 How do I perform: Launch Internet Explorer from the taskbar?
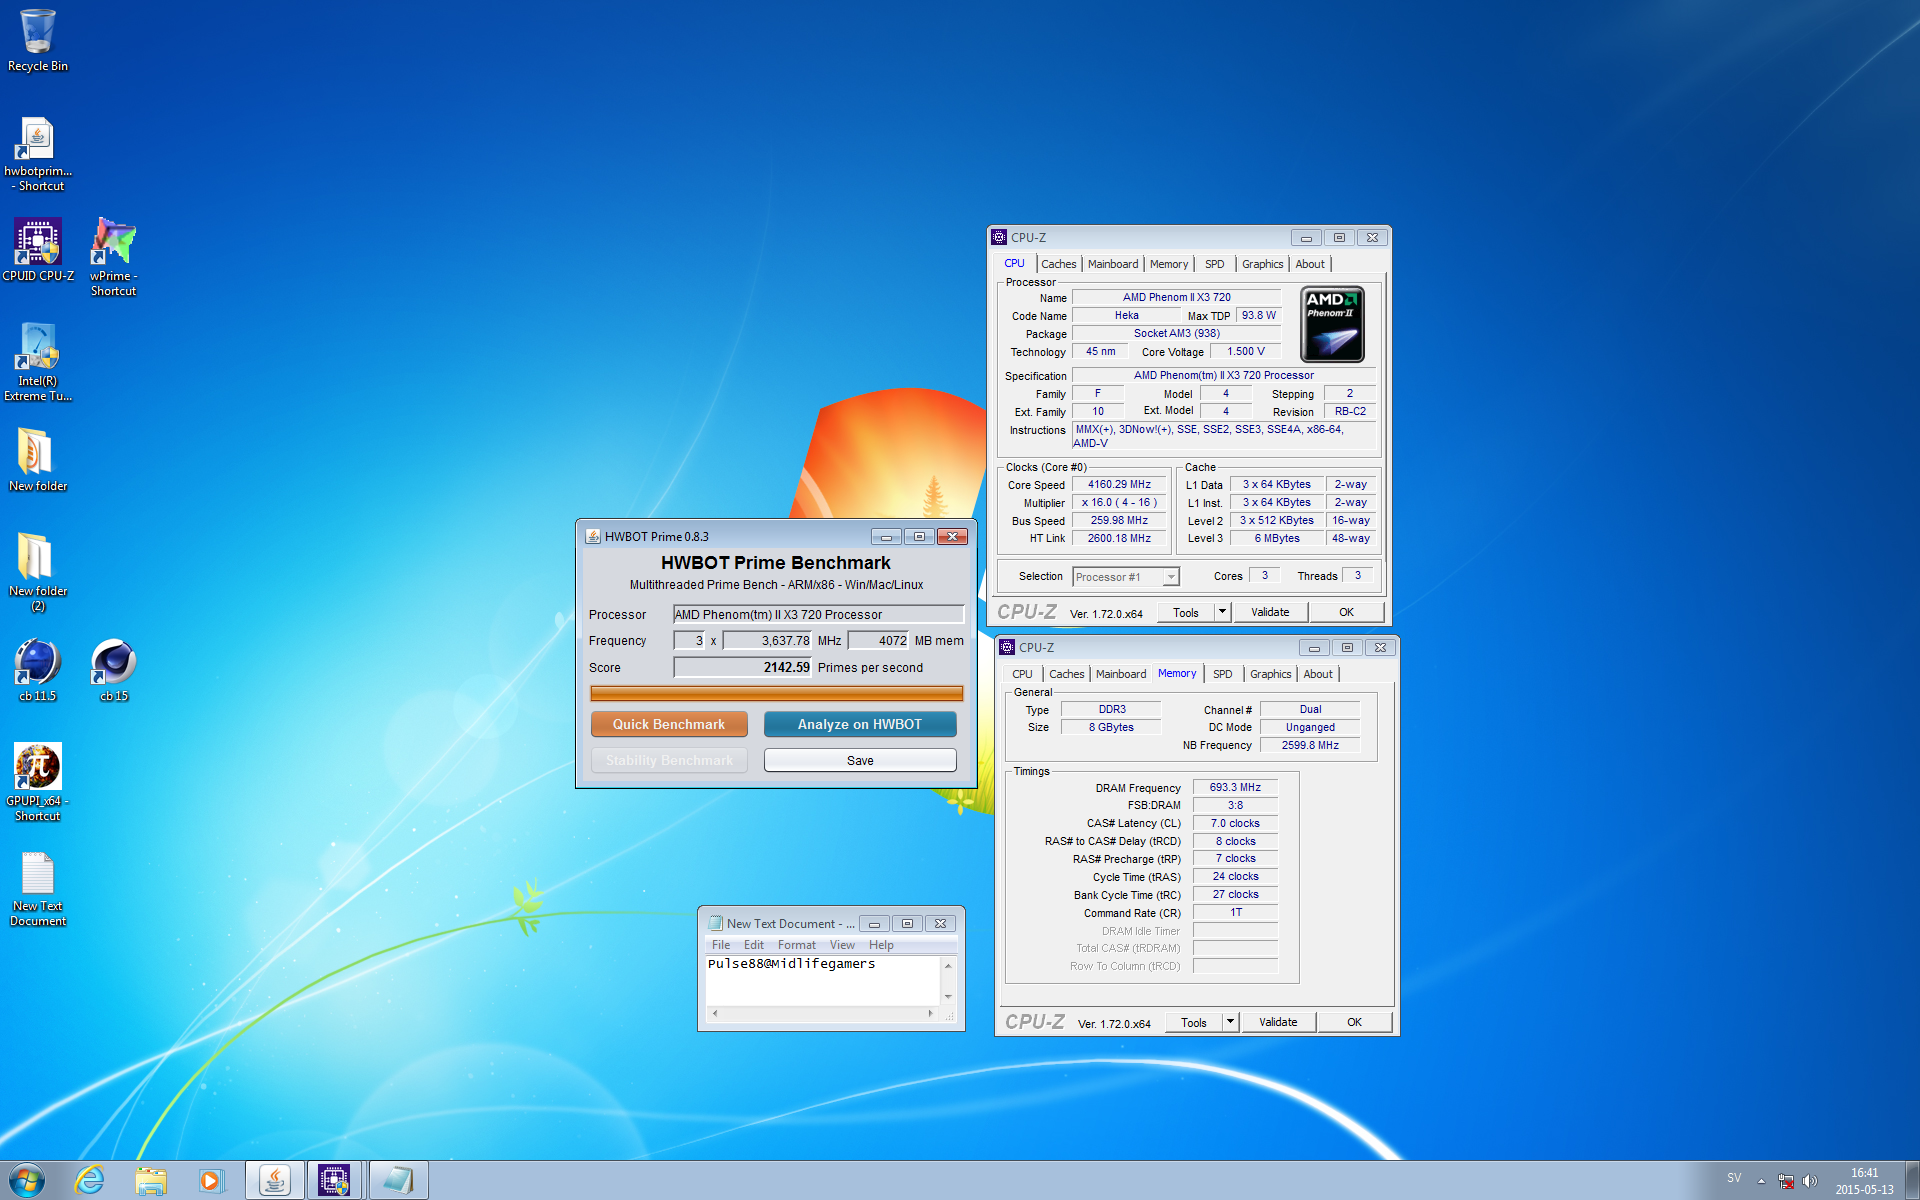[90, 1180]
